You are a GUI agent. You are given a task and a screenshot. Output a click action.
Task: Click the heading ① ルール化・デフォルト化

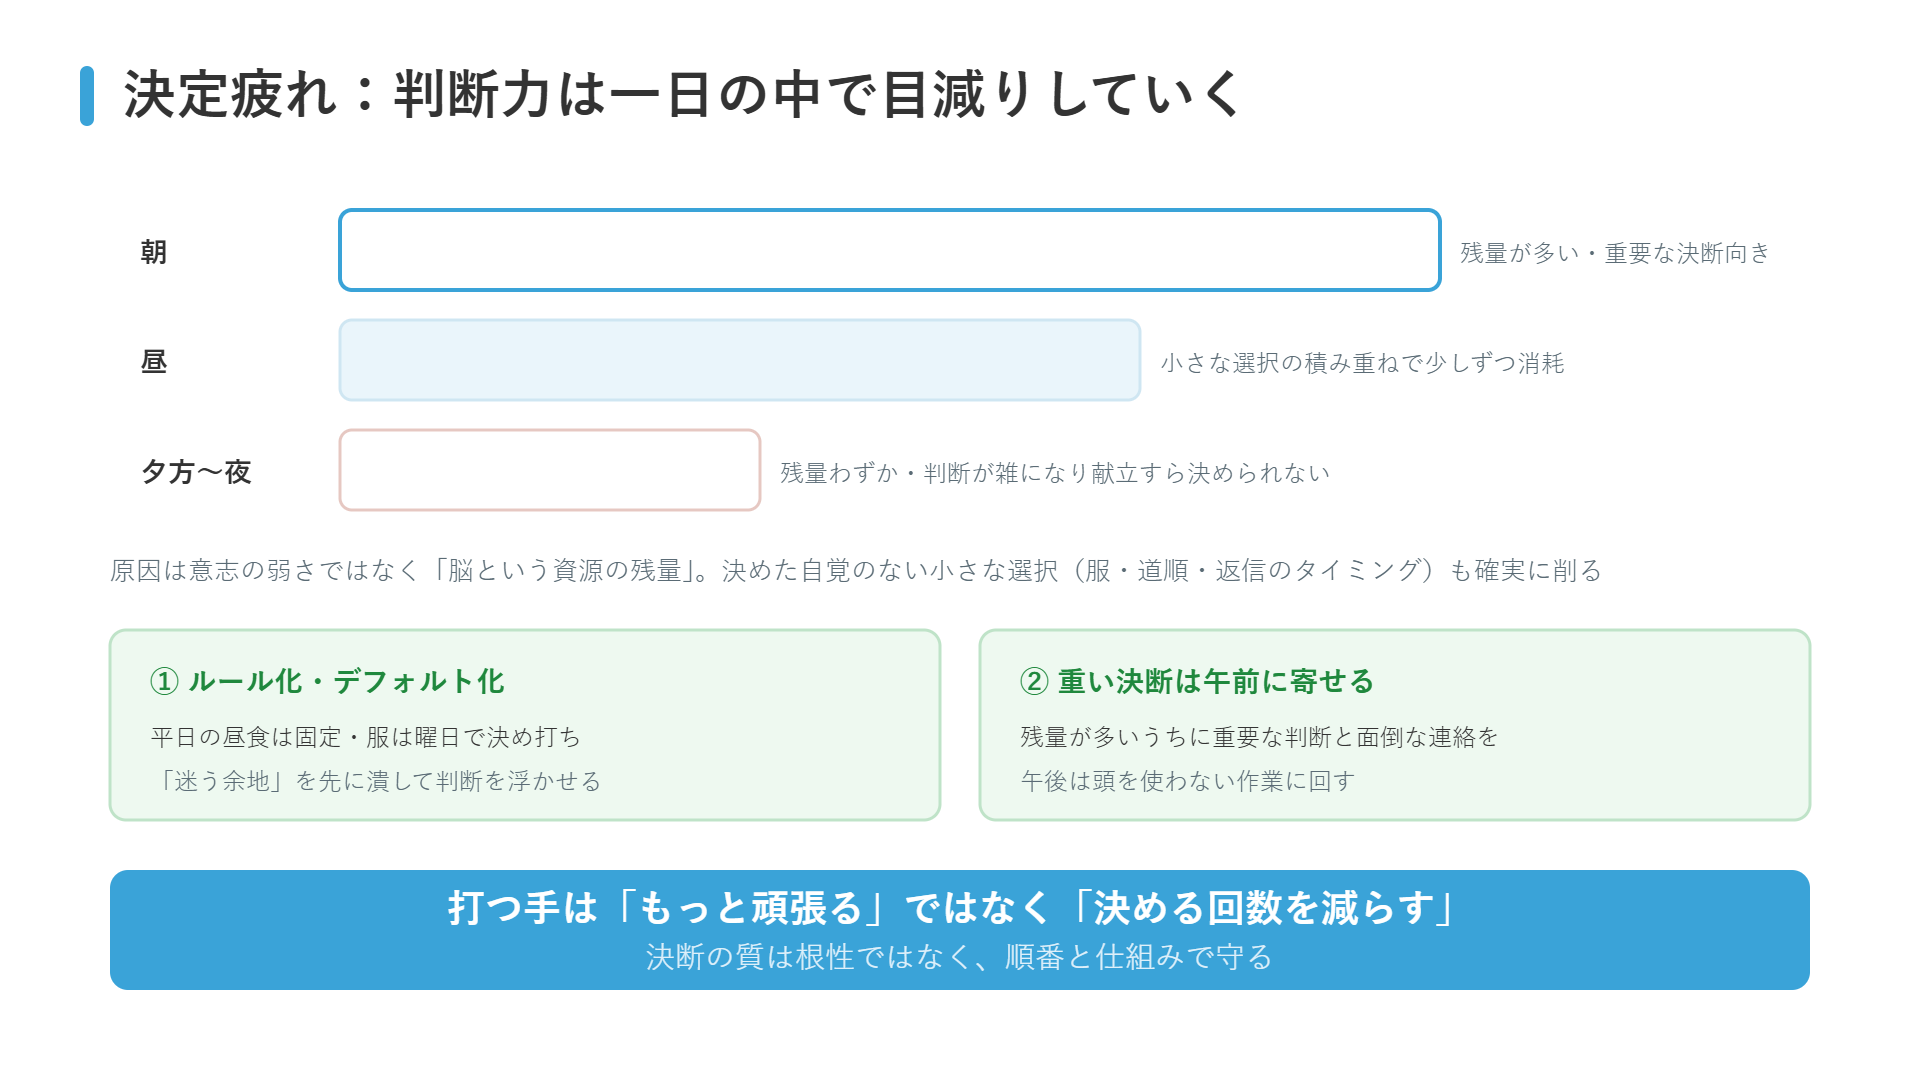coord(327,681)
